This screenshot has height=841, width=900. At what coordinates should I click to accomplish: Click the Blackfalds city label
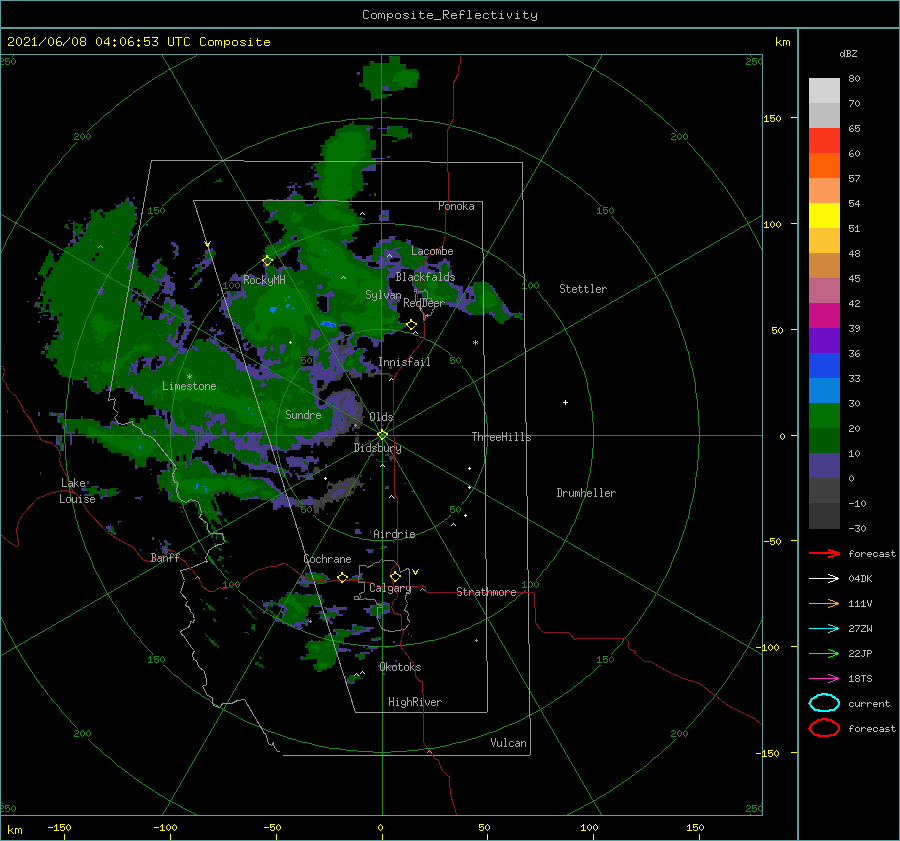425,277
